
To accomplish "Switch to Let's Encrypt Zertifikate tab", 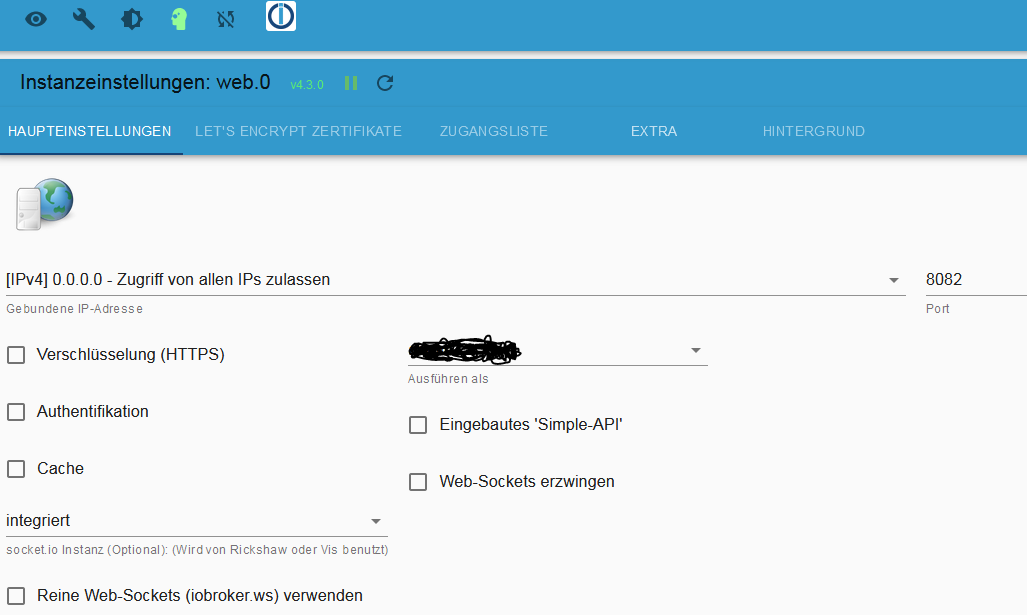I will click(x=298, y=131).
